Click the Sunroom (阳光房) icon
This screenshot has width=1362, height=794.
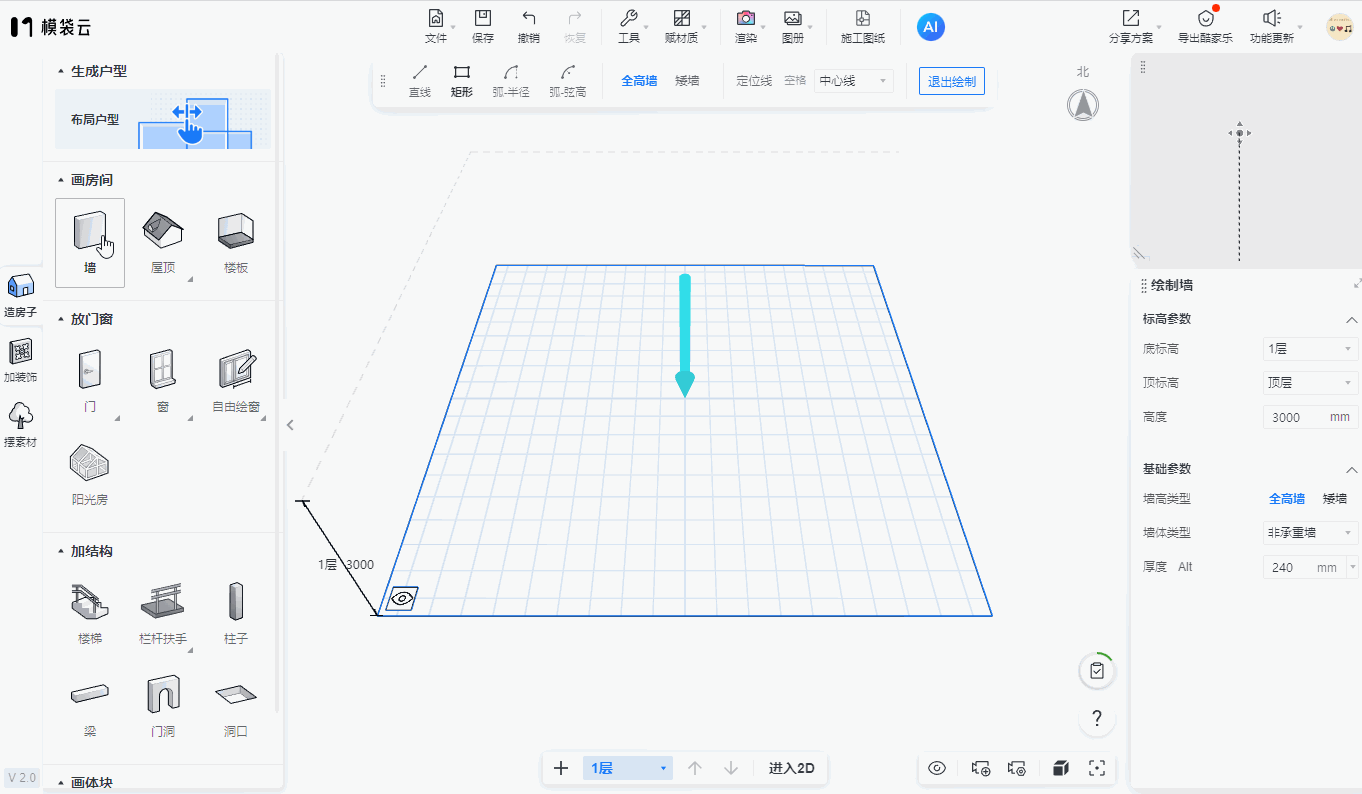click(x=90, y=472)
